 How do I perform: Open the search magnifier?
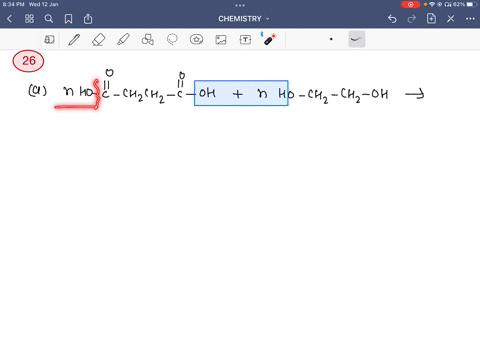49,19
